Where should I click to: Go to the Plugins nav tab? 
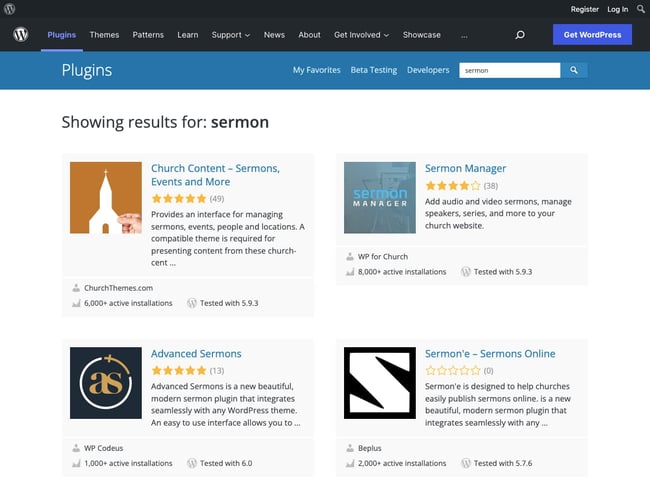coord(62,35)
